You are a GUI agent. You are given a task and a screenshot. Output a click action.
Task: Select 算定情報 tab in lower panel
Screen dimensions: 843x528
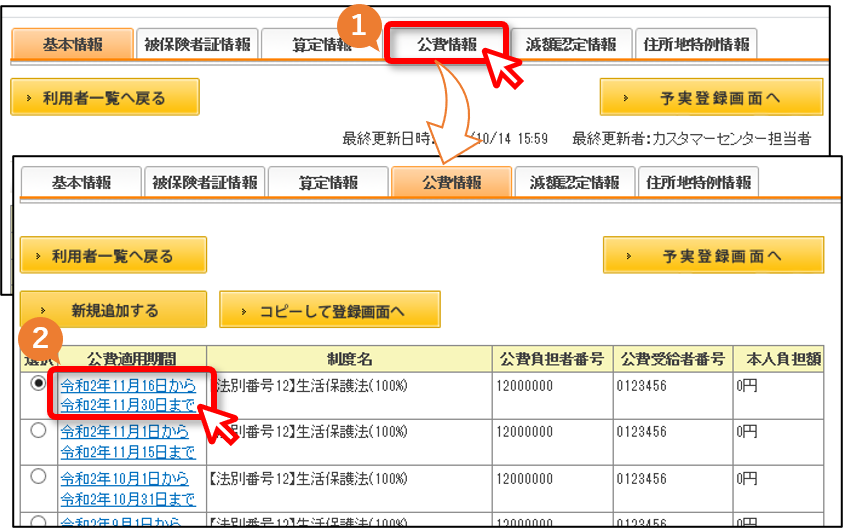point(328,182)
